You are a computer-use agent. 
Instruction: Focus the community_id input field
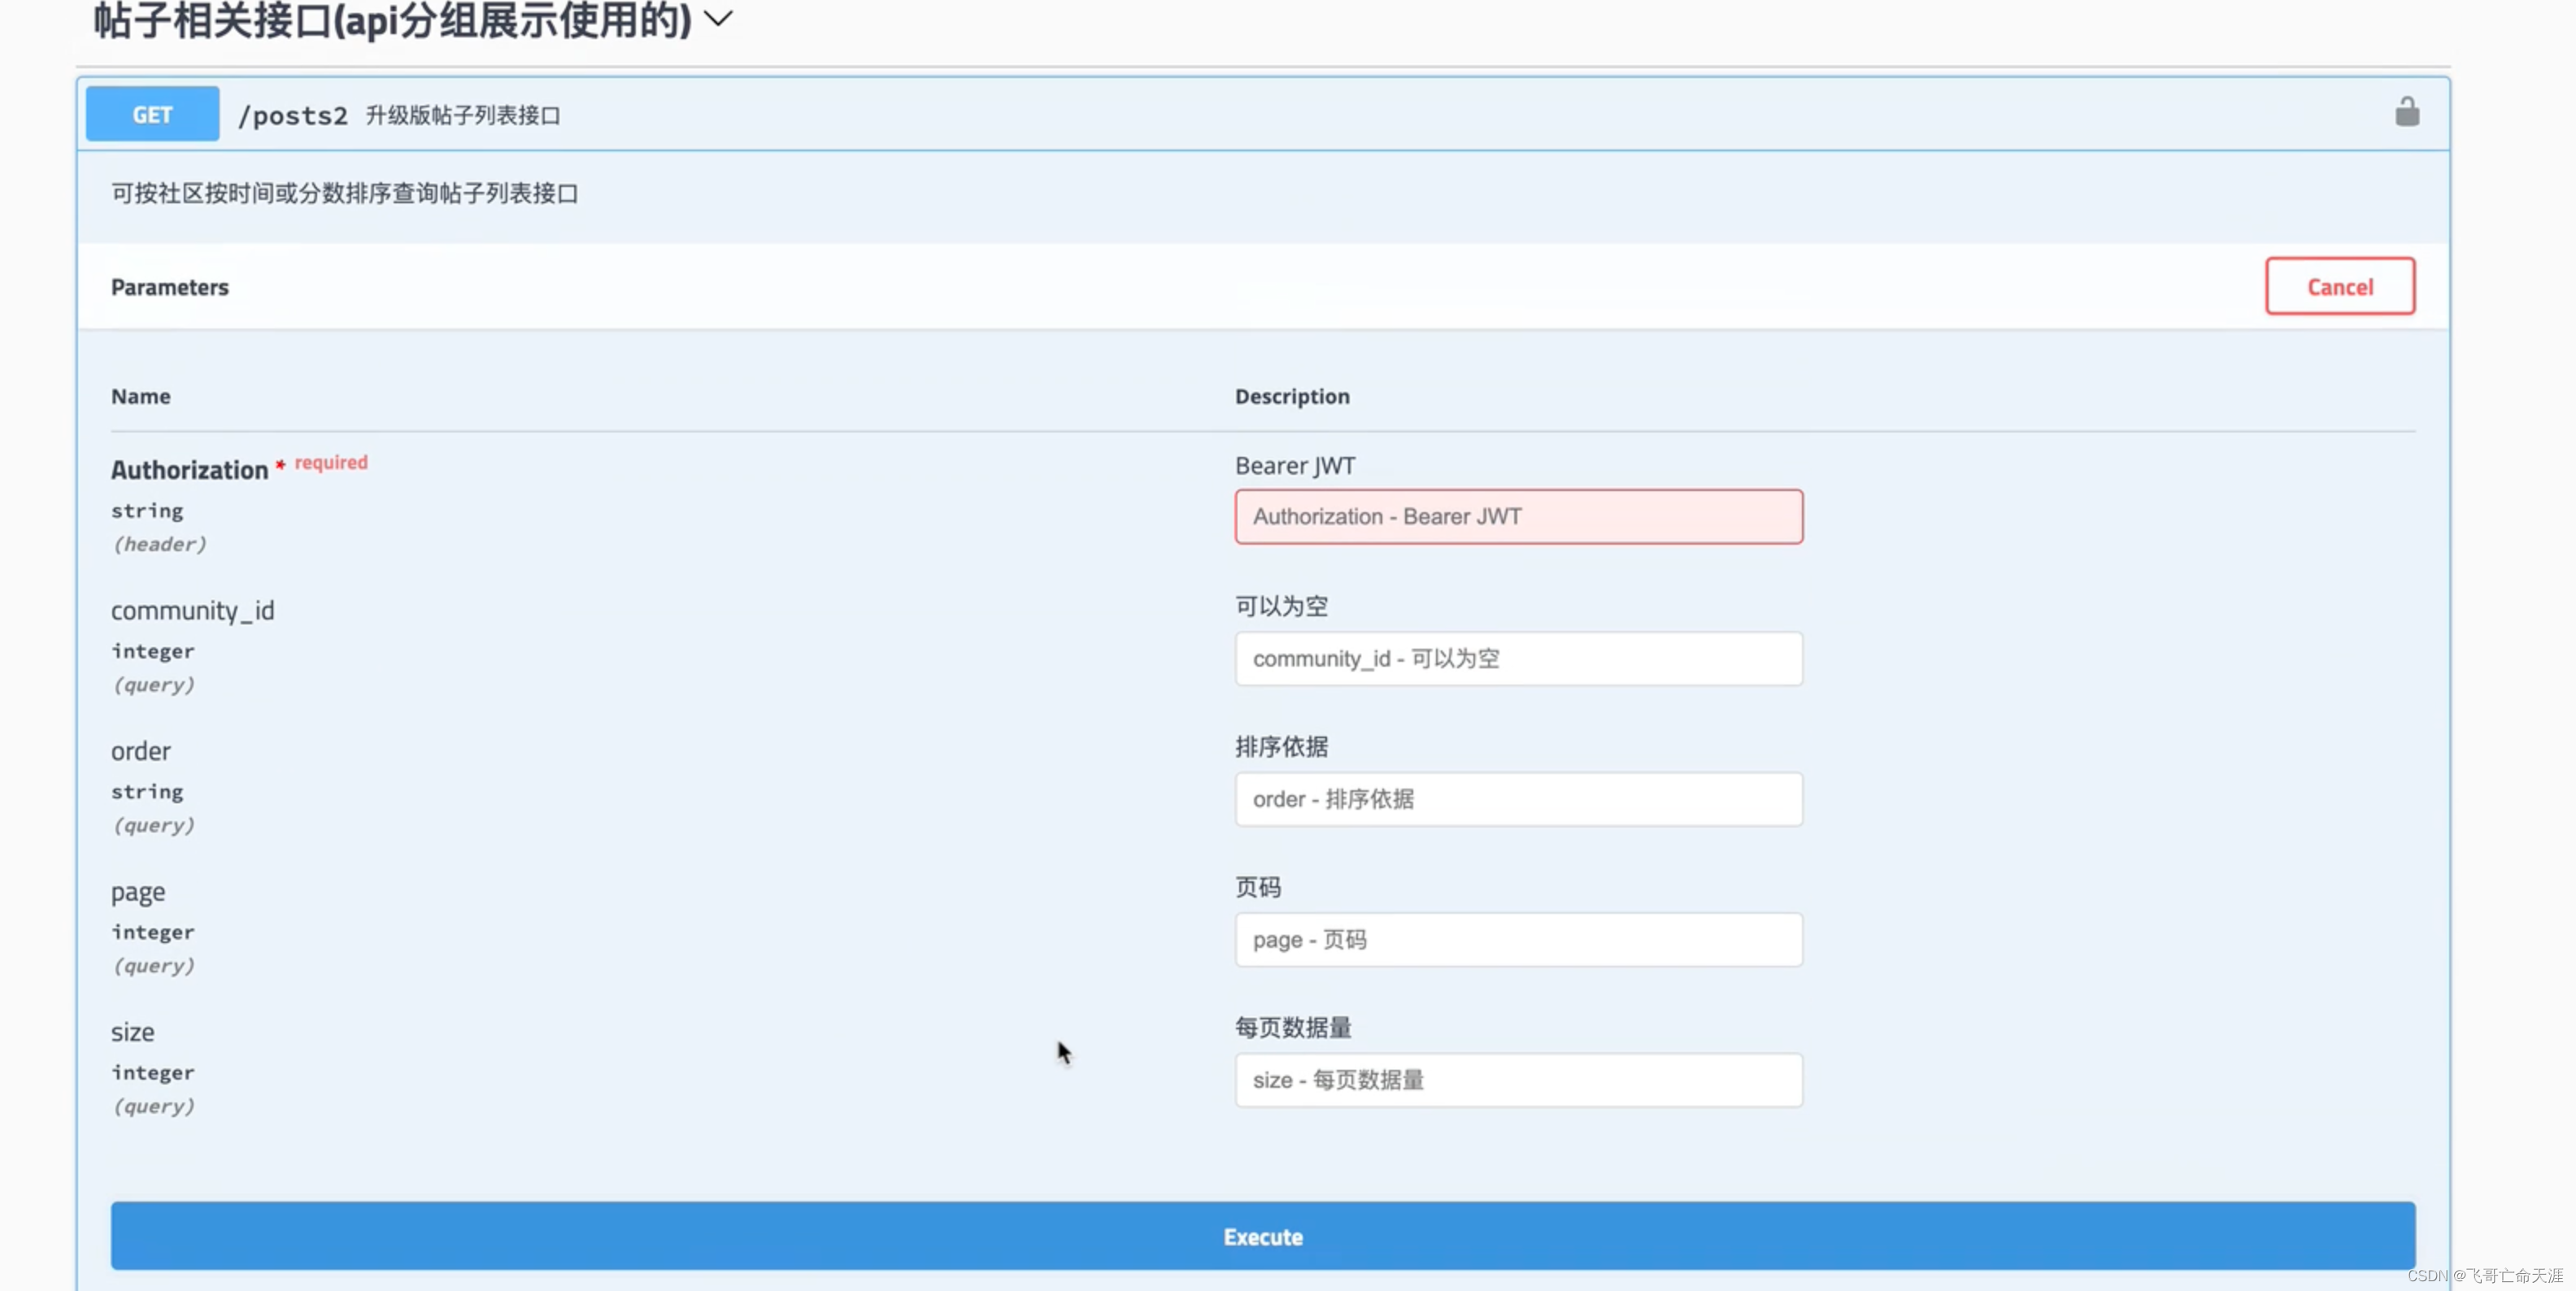(1518, 659)
